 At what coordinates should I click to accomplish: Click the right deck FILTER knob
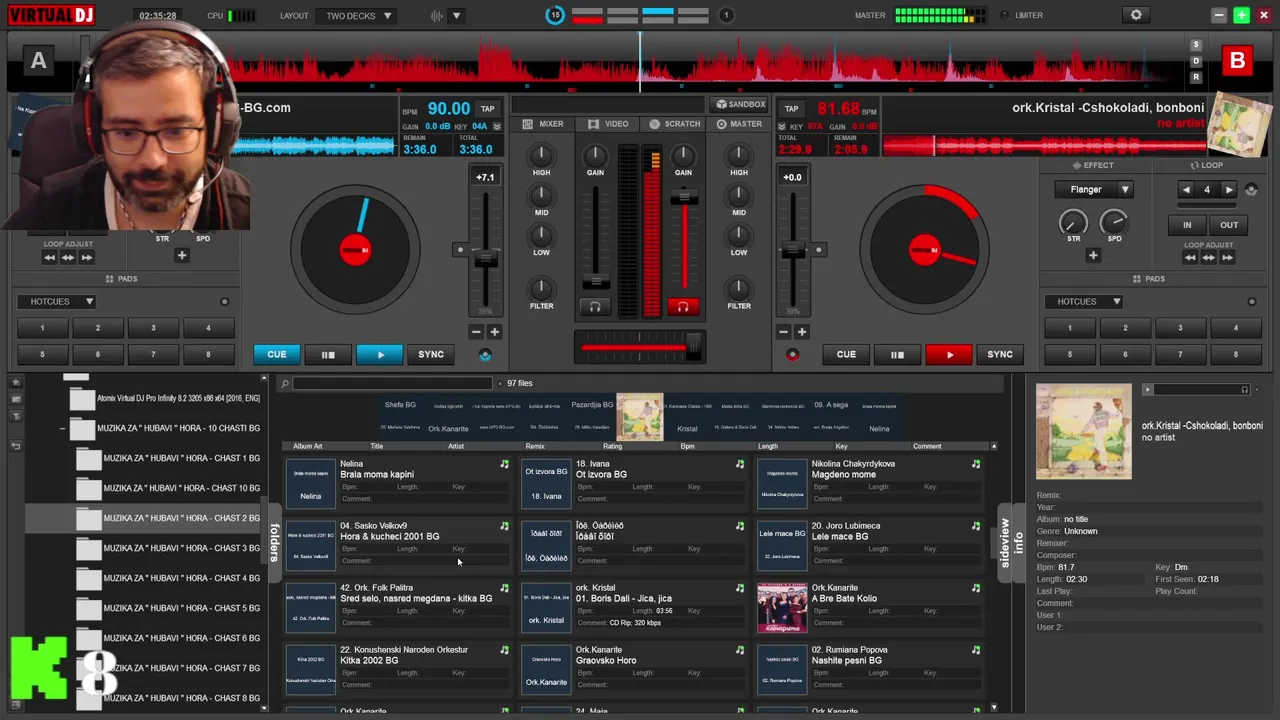[739, 289]
